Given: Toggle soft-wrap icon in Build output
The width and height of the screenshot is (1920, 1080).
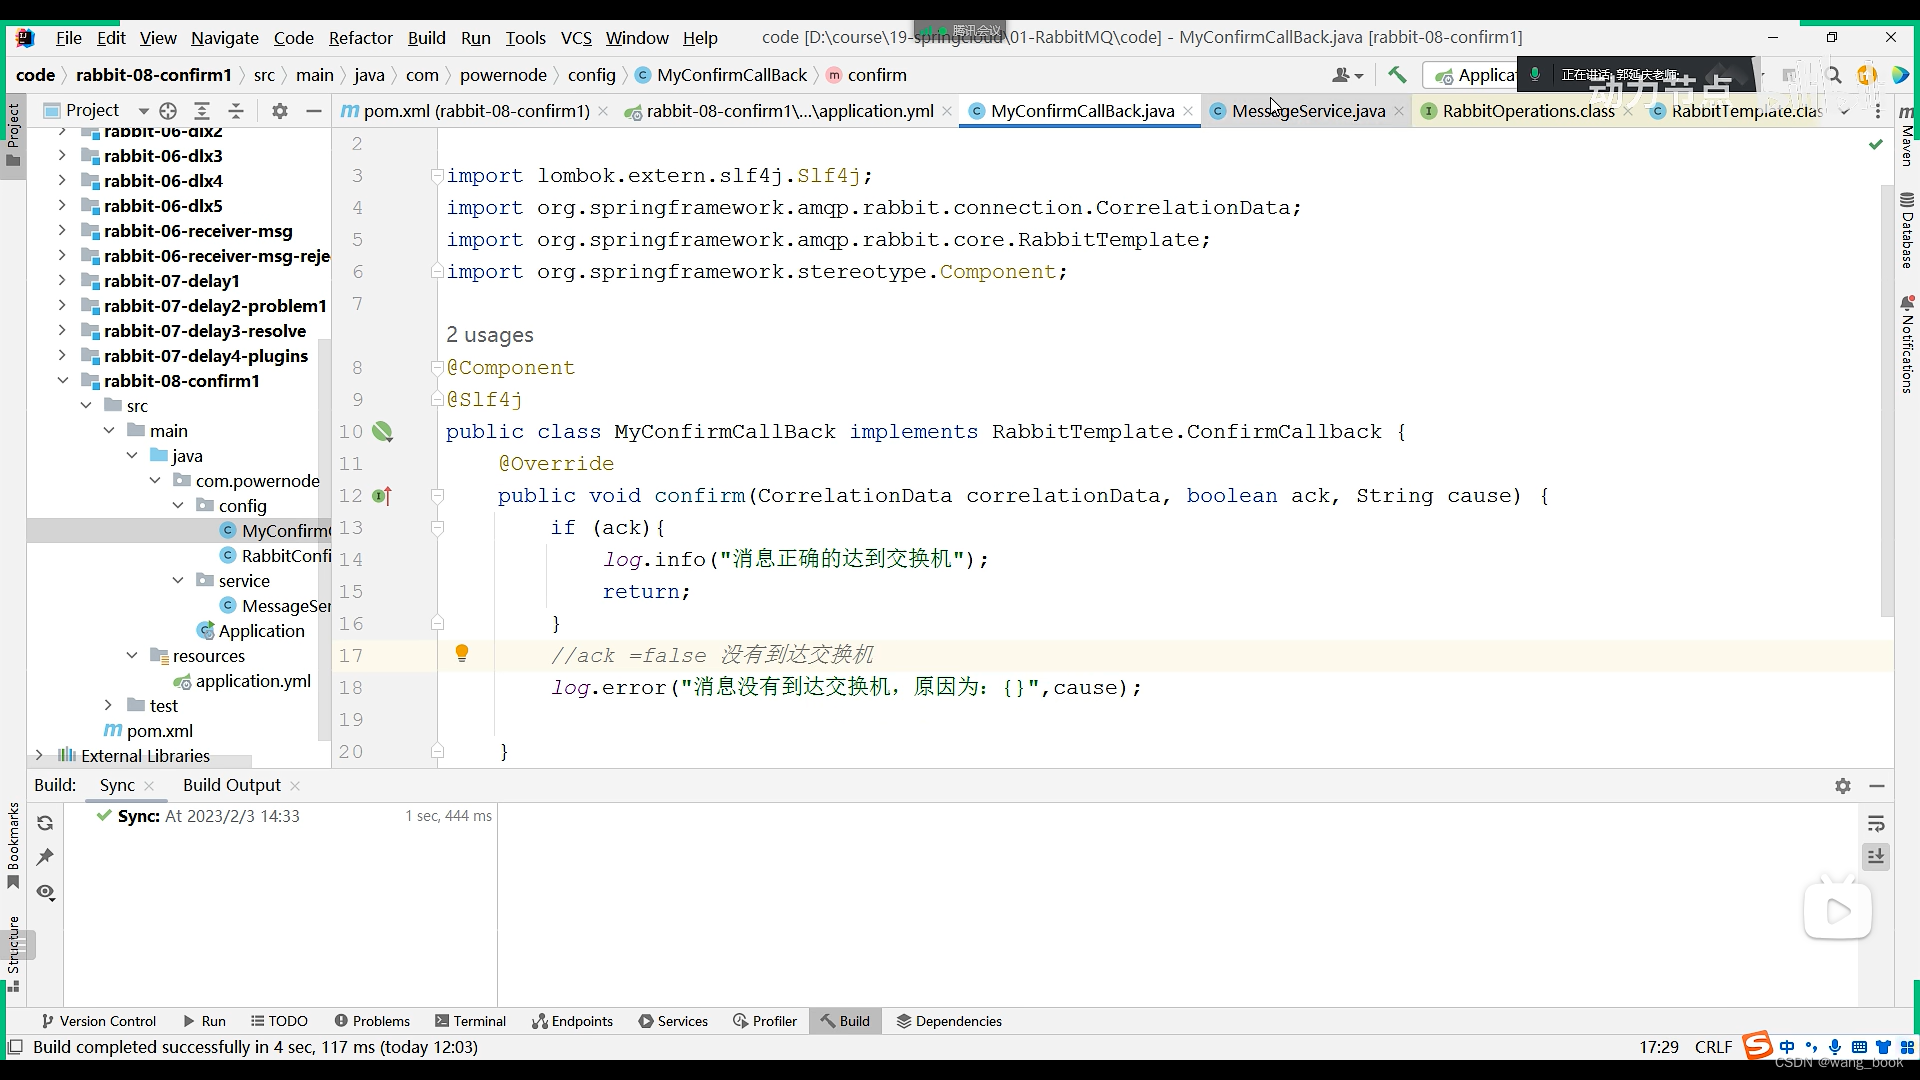Looking at the screenshot, I should [1876, 824].
